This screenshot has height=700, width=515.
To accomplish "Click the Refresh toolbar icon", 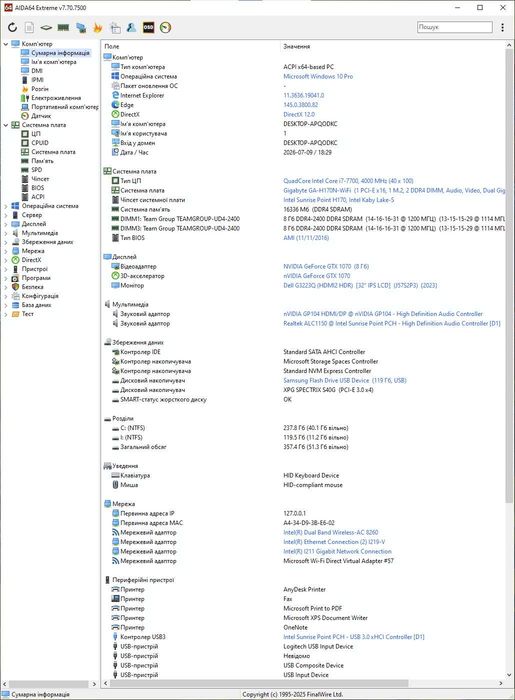I will [12, 28].
